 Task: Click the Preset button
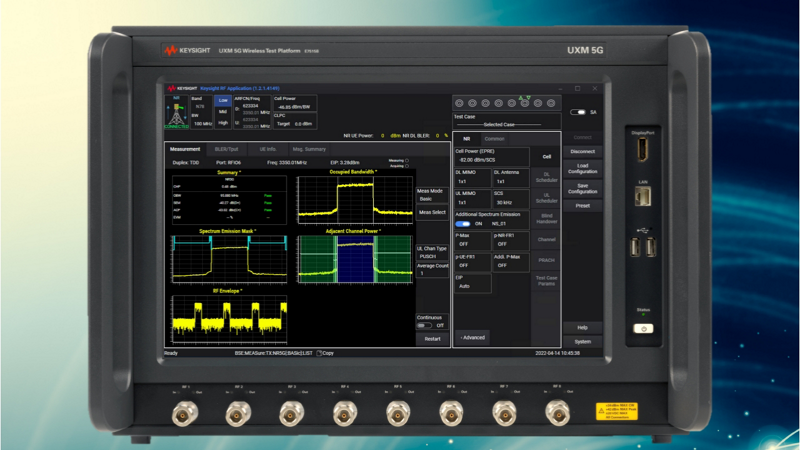pyautogui.click(x=583, y=206)
